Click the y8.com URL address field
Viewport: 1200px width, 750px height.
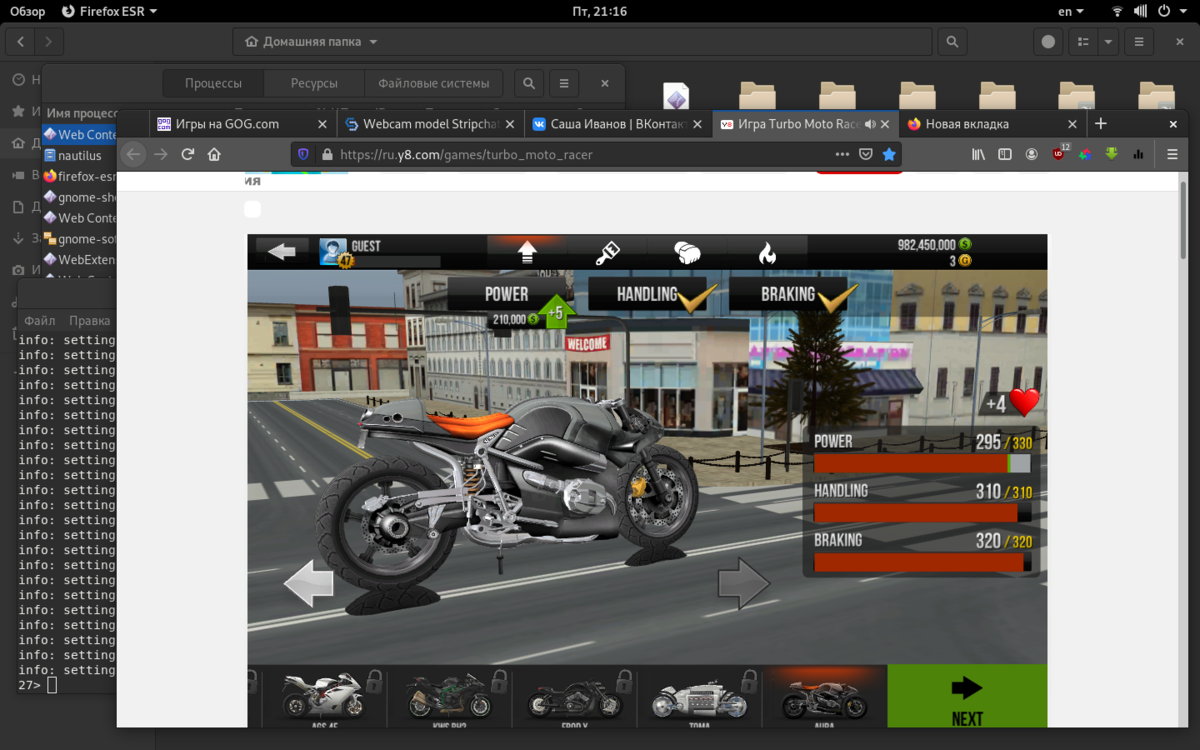(x=578, y=155)
